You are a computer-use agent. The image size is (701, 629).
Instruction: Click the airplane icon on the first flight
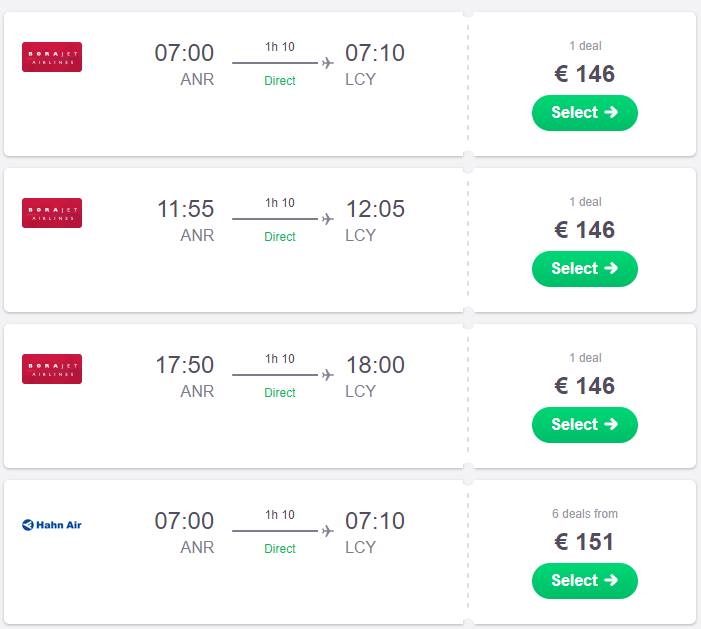click(328, 63)
